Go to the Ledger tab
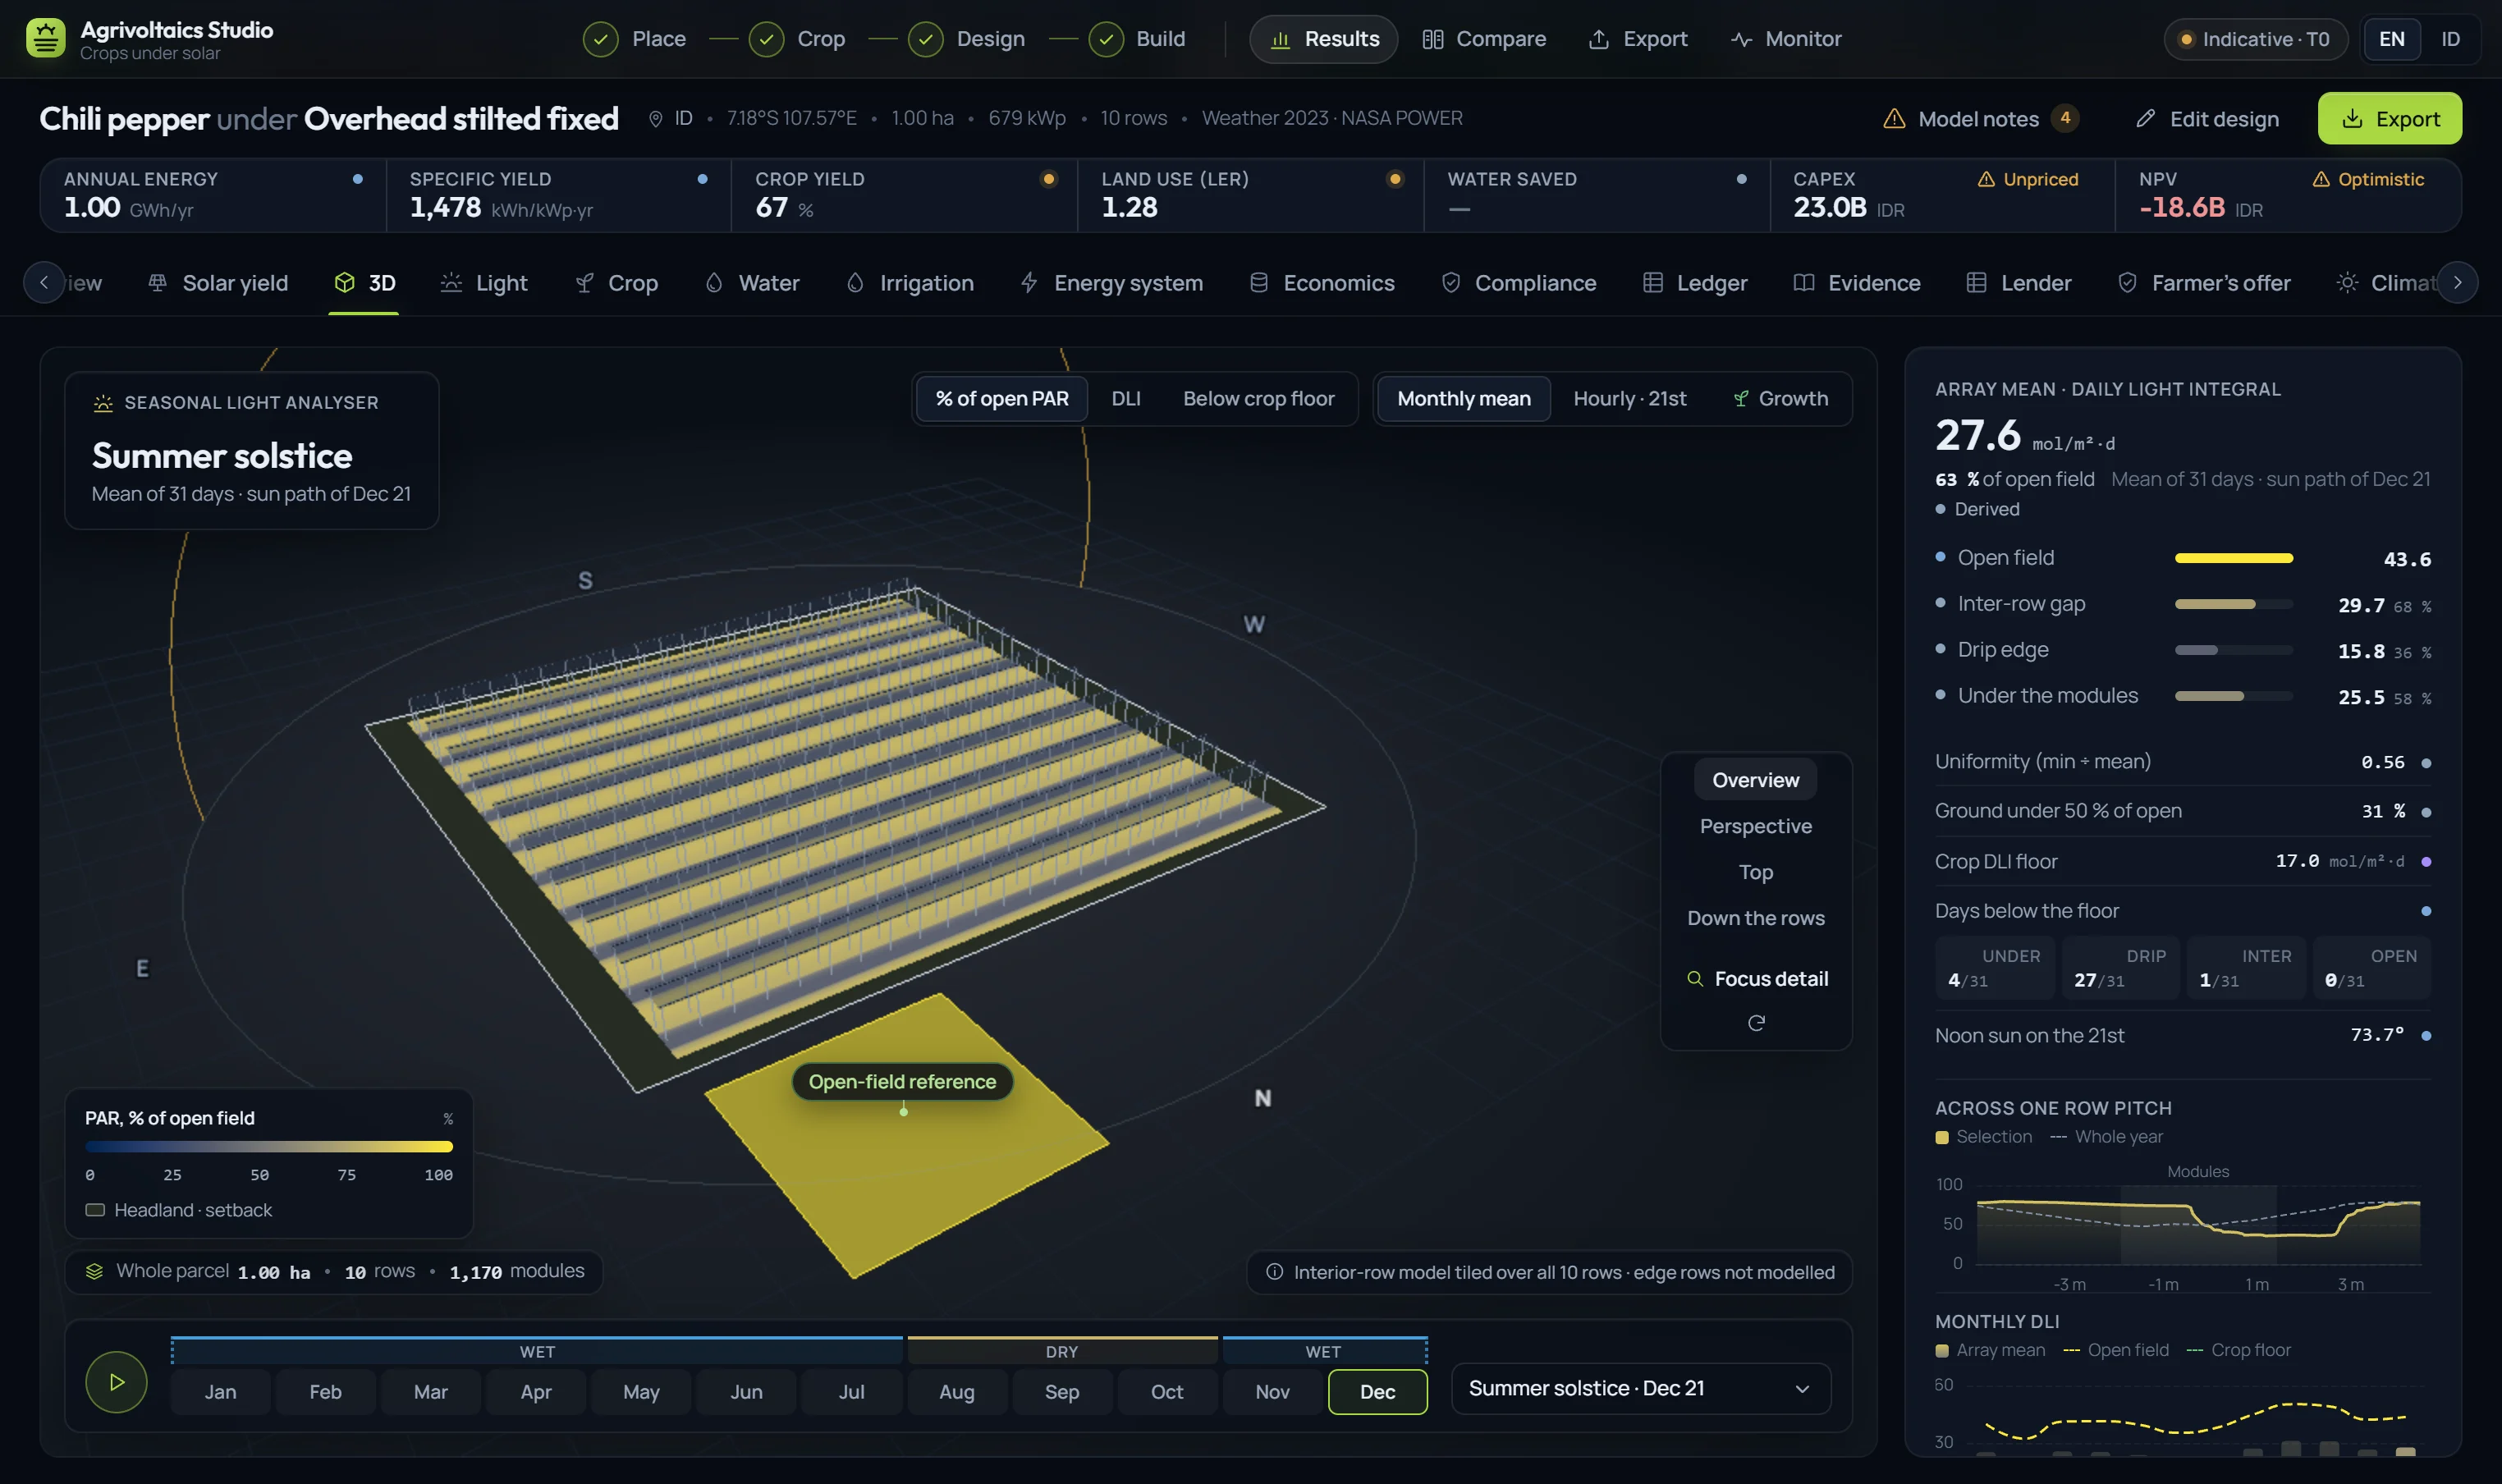 click(1694, 283)
